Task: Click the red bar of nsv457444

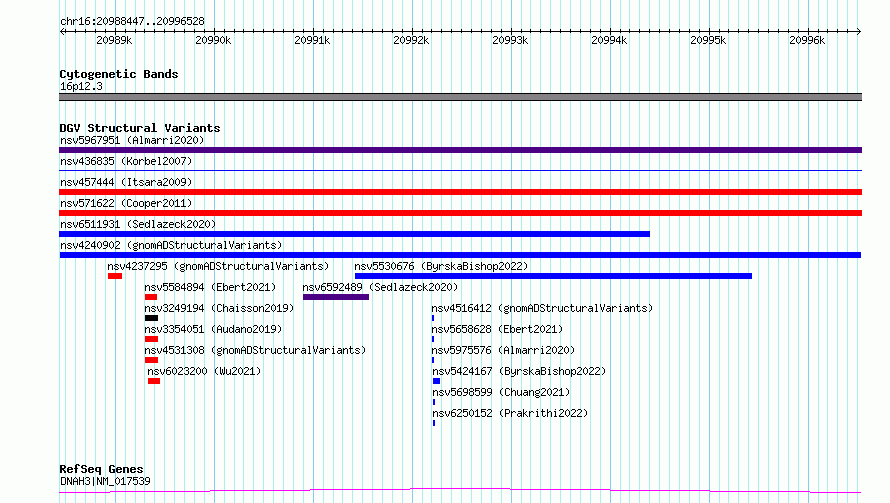Action: pos(460,192)
